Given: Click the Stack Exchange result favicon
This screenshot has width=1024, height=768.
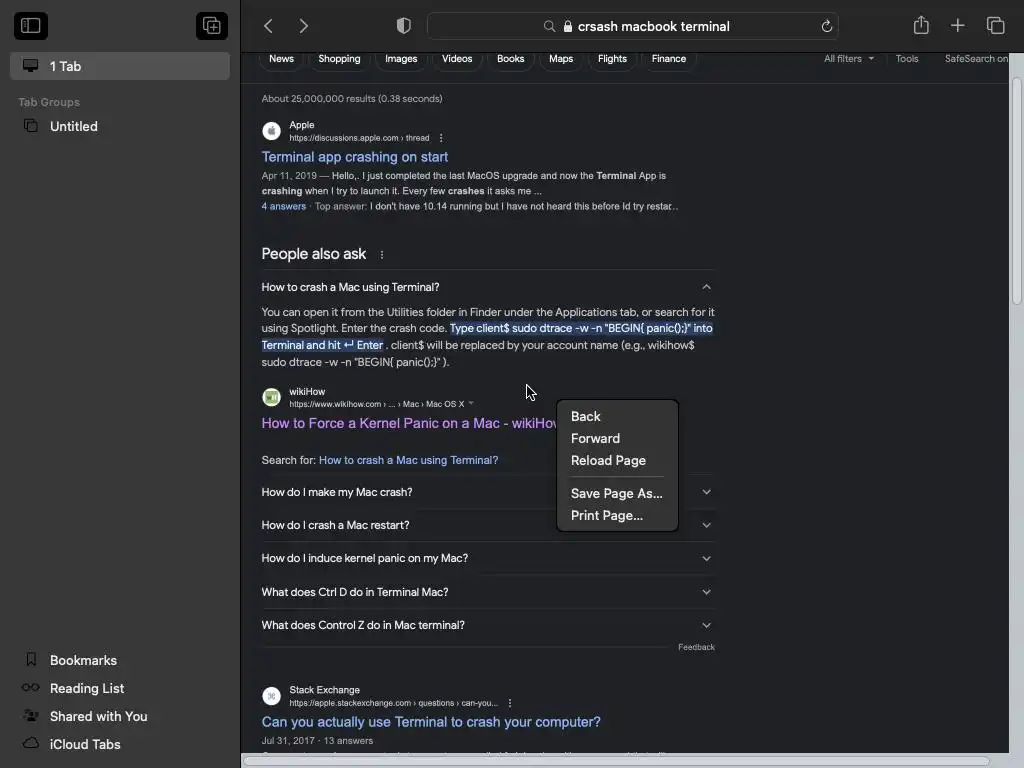Looking at the screenshot, I should (272, 696).
